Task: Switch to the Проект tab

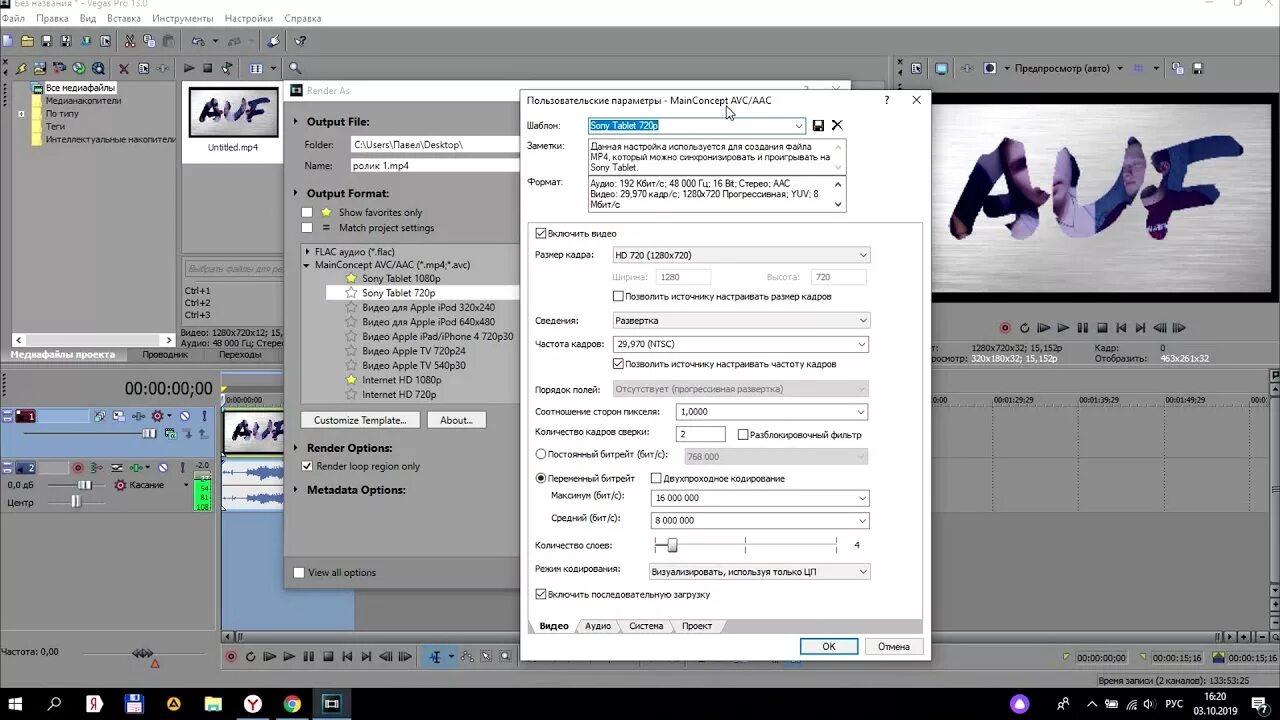Action: click(x=697, y=626)
